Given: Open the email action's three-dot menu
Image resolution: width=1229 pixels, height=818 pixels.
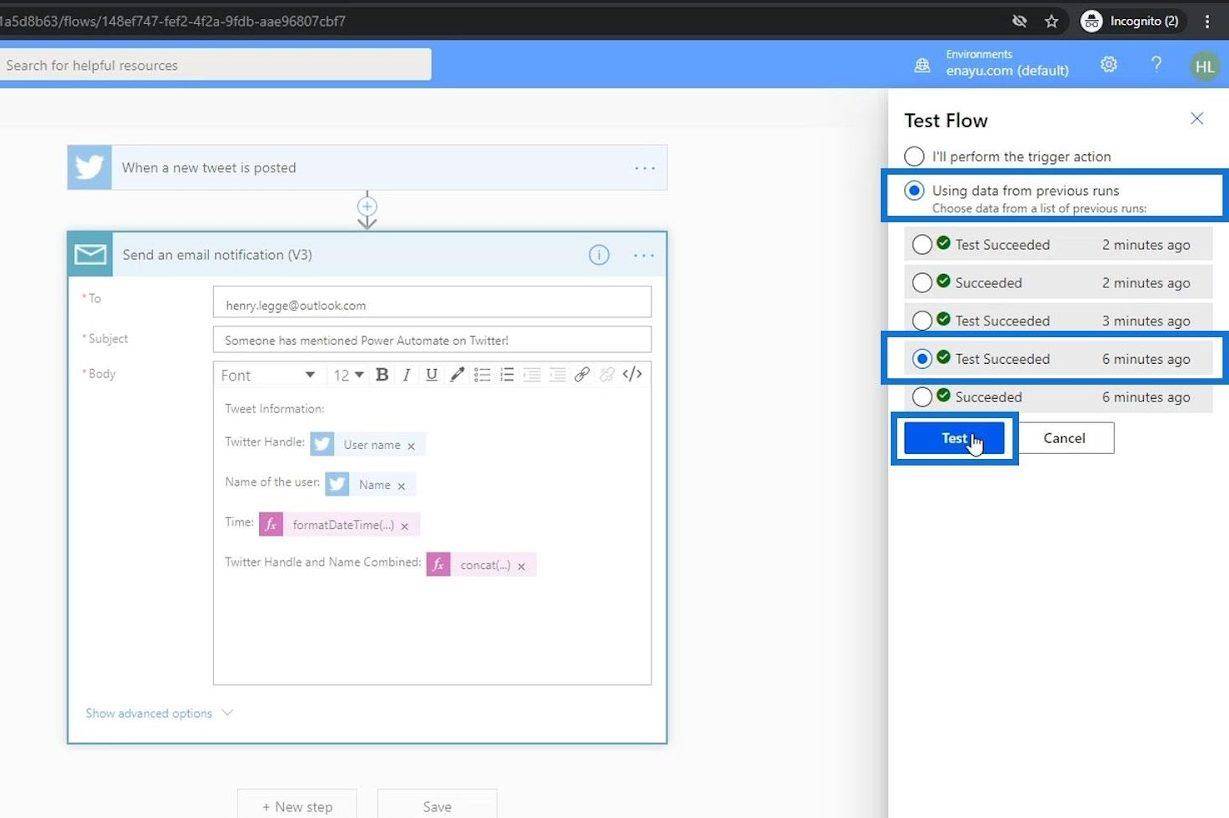Looking at the screenshot, I should click(x=644, y=255).
